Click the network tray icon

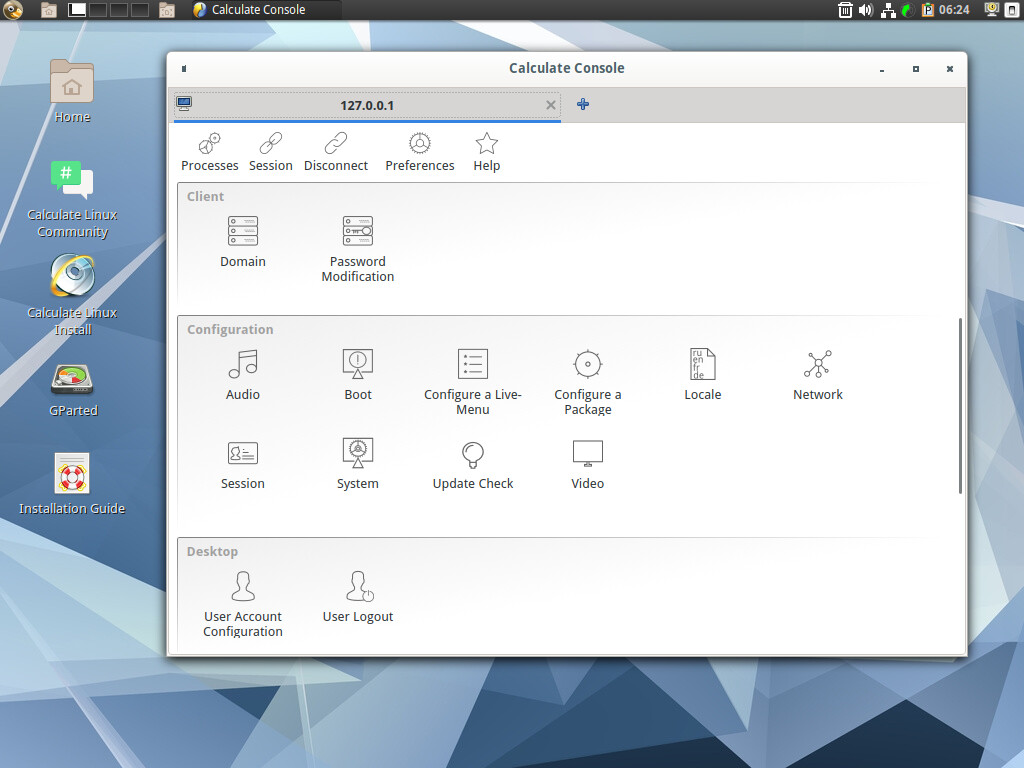pos(888,10)
